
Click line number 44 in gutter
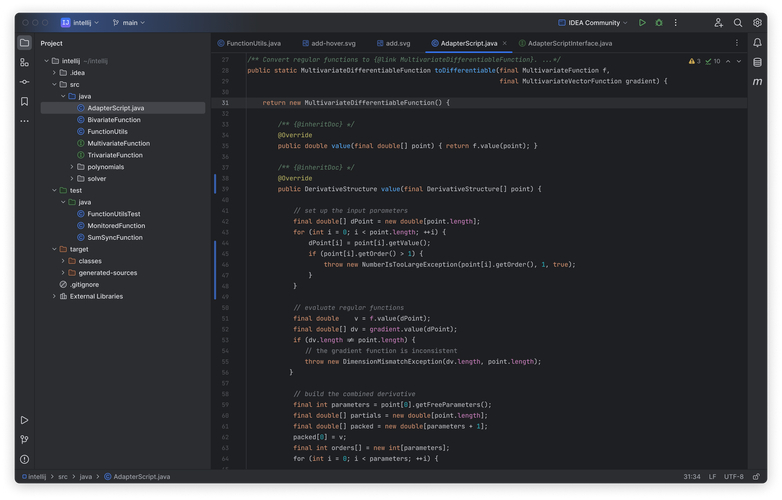(225, 243)
